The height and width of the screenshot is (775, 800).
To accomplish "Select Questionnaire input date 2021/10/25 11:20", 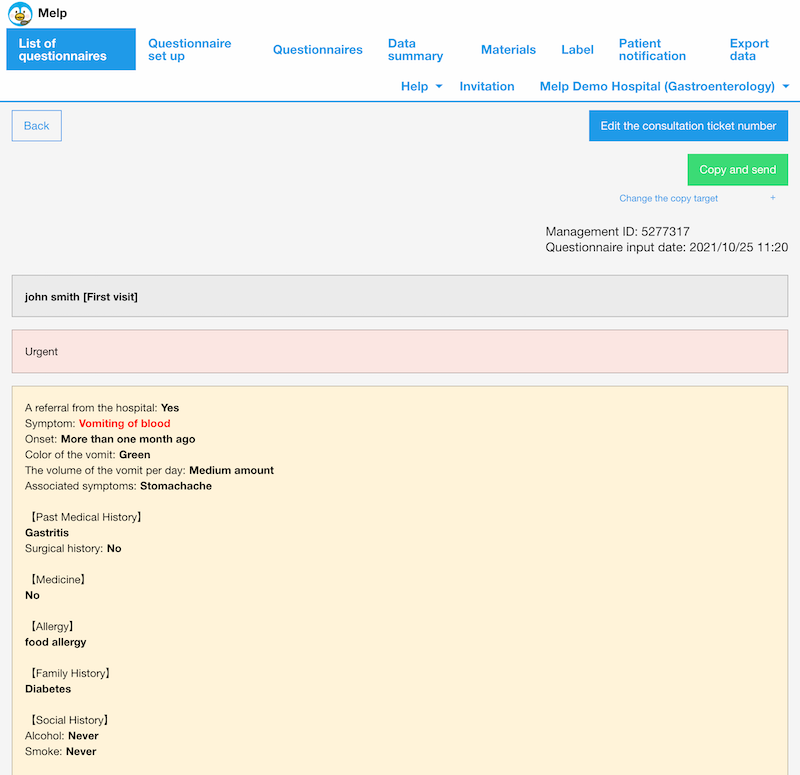I will [x=666, y=247].
